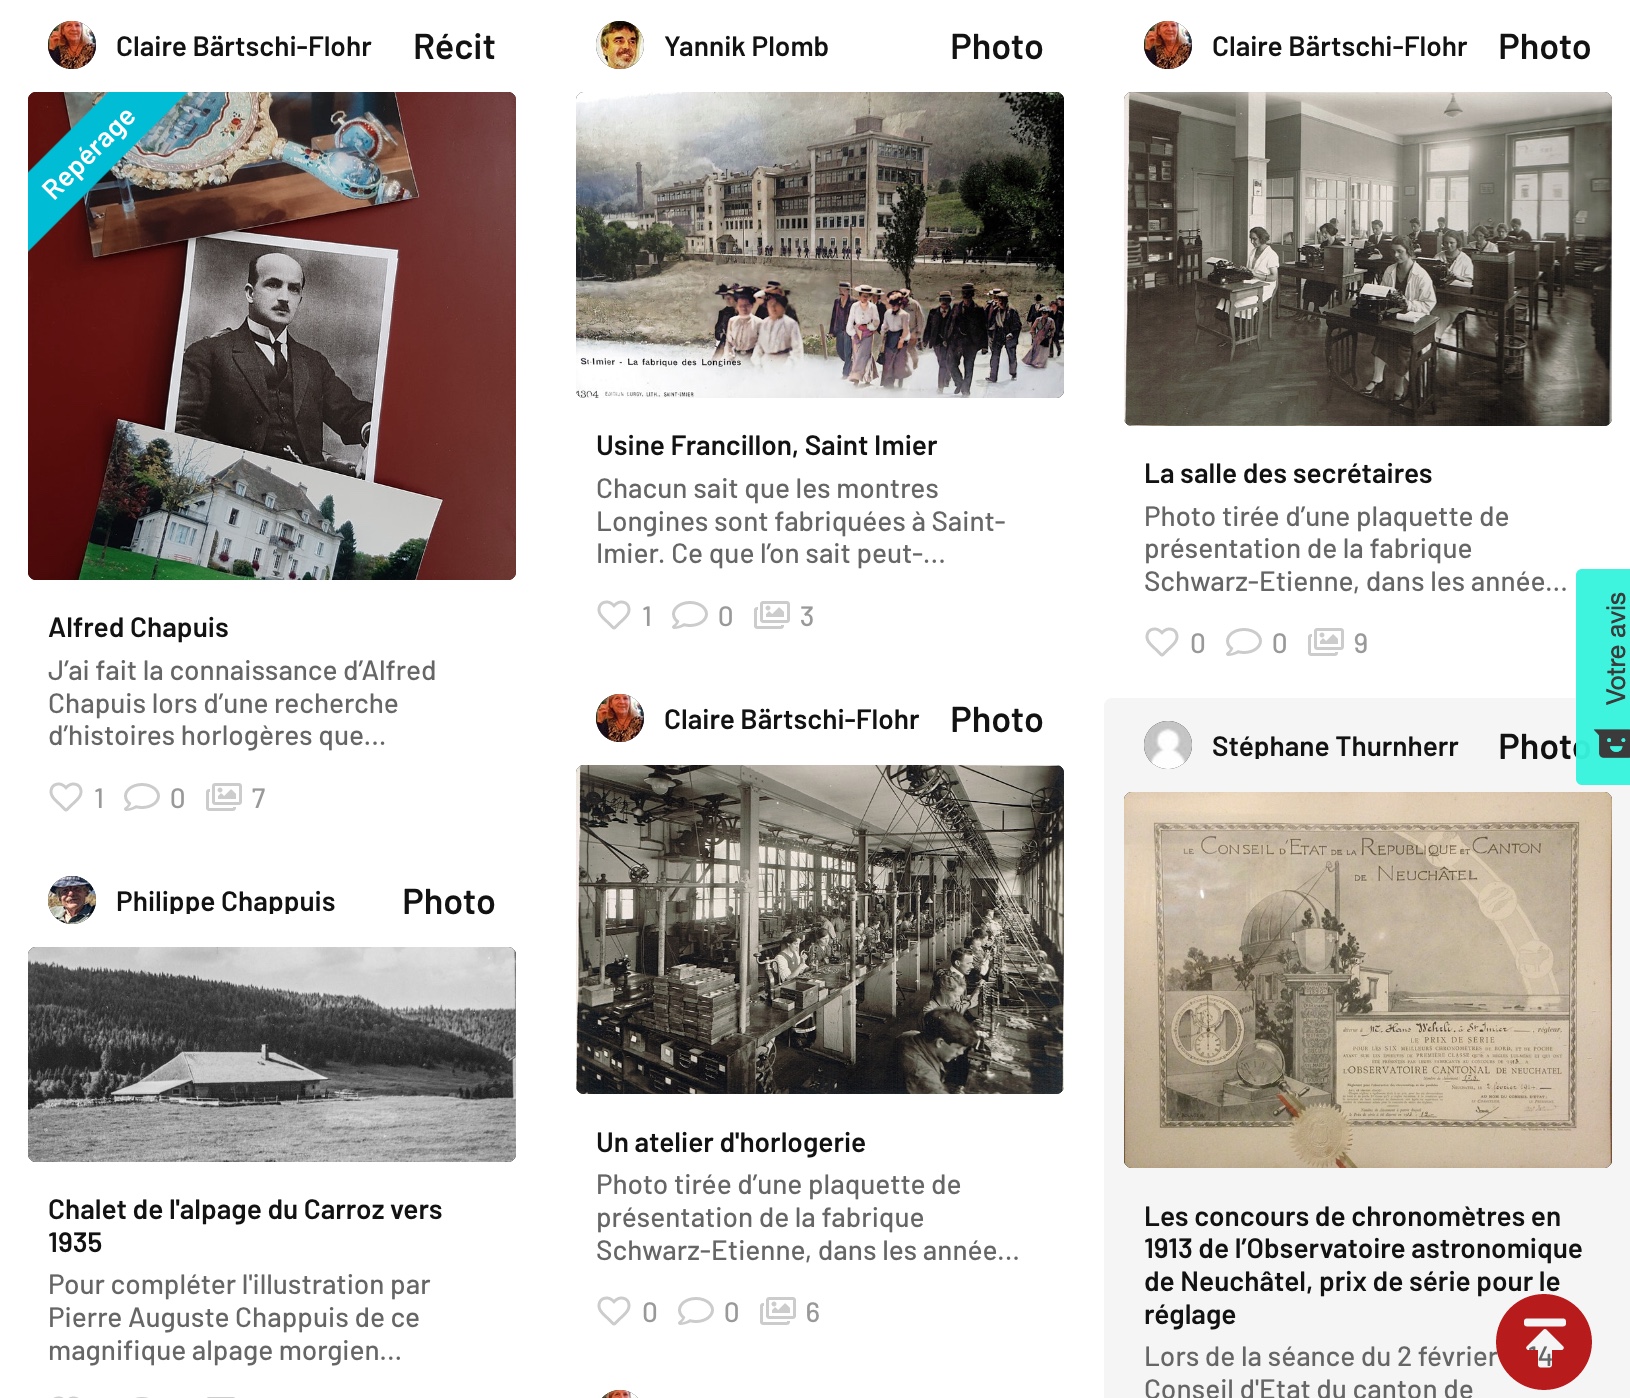Open the Alfred Chapuis story title
Viewport: 1630px width, 1398px height.
coord(139,628)
